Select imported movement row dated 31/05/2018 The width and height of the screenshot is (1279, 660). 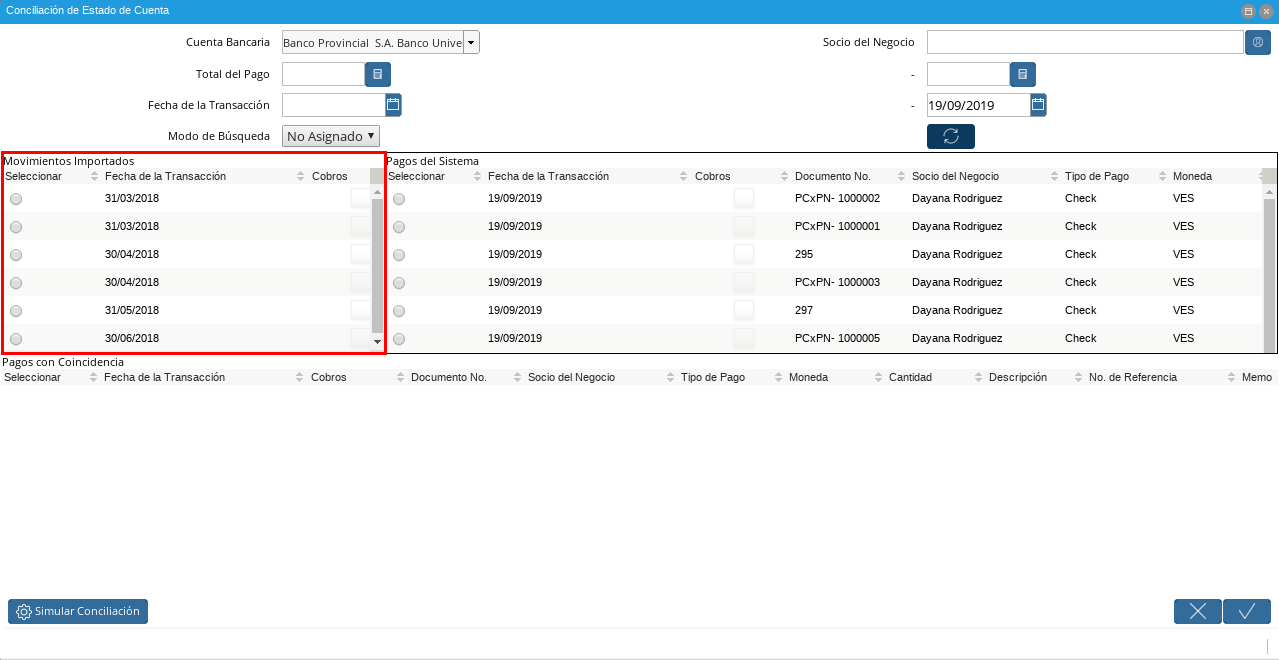[16, 311]
